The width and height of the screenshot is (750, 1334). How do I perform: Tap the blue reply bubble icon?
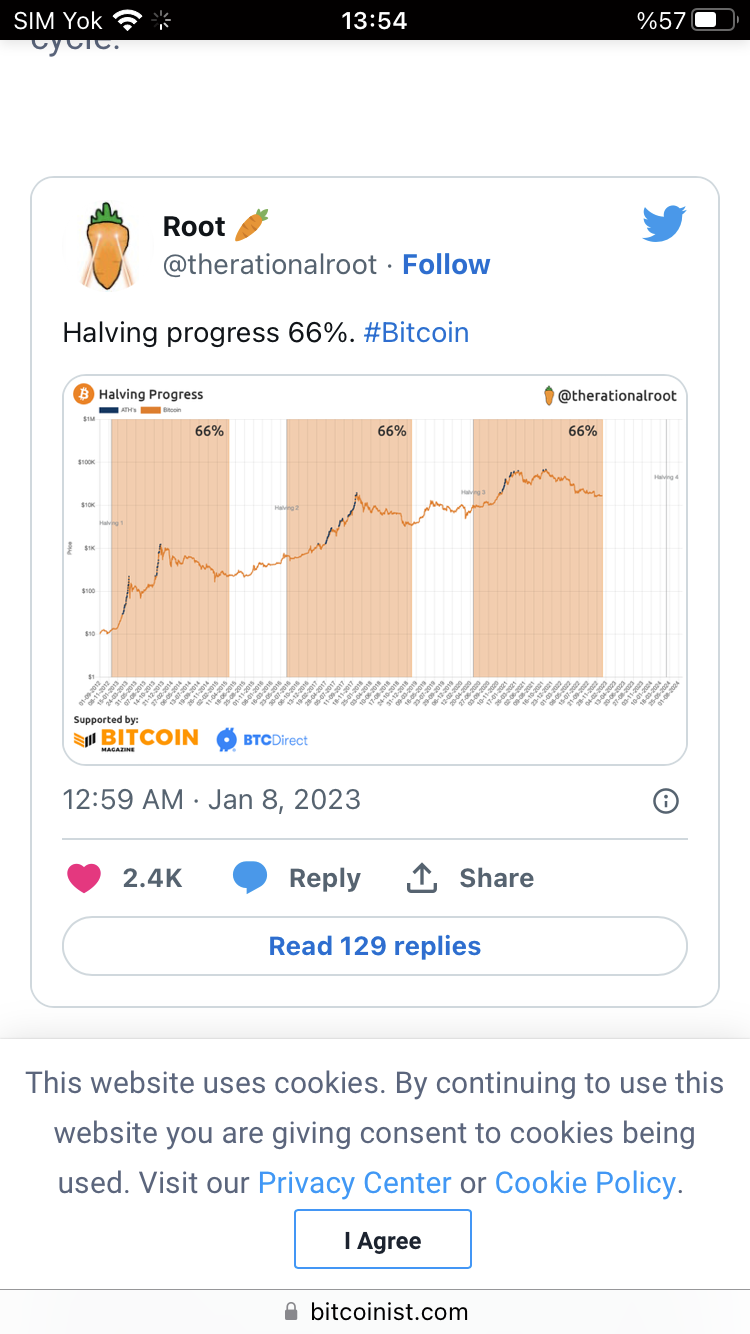(250, 878)
